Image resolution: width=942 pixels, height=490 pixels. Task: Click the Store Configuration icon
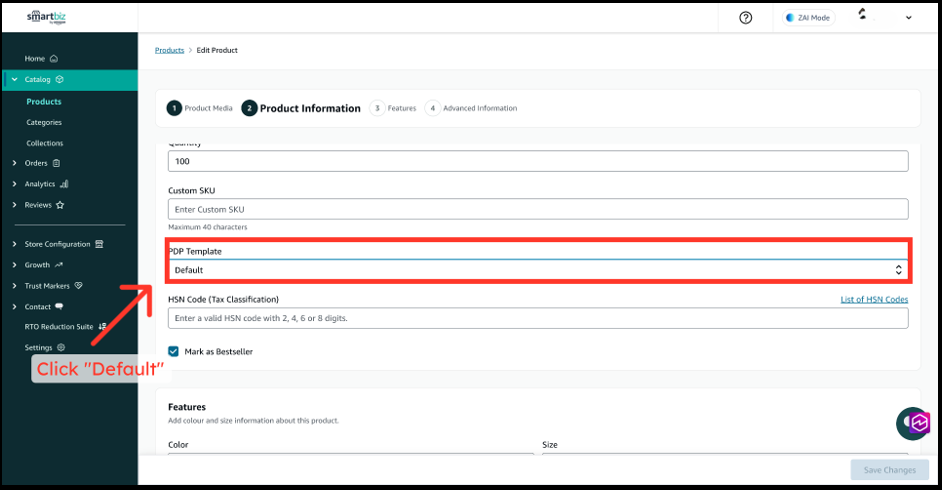coord(99,244)
